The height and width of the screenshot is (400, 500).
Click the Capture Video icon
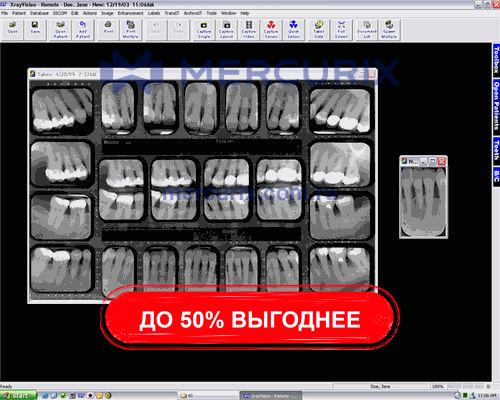pos(249,29)
